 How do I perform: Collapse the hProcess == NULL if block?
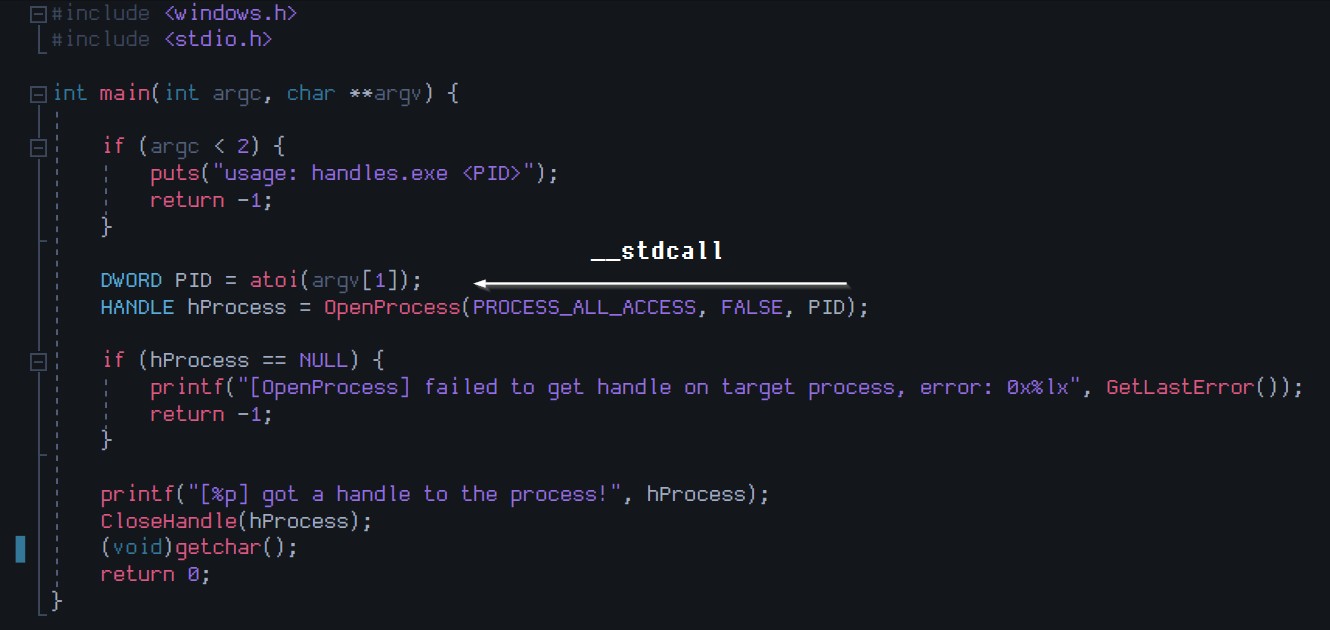38,361
